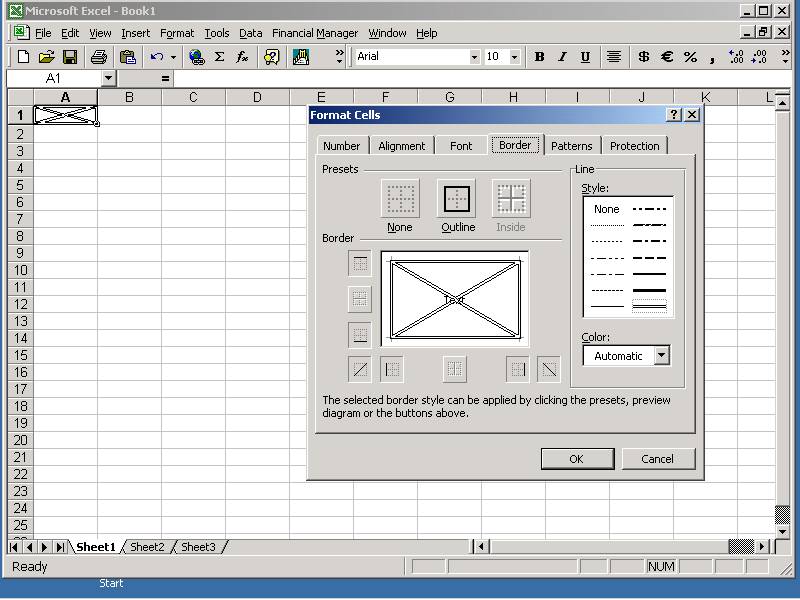800x600 pixels.
Task: Switch to the Patterns tab
Action: tap(572, 146)
